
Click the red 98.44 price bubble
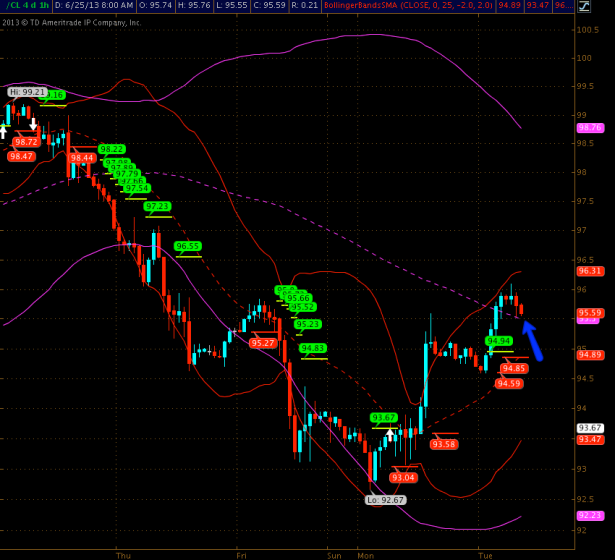pyautogui.click(x=82, y=158)
